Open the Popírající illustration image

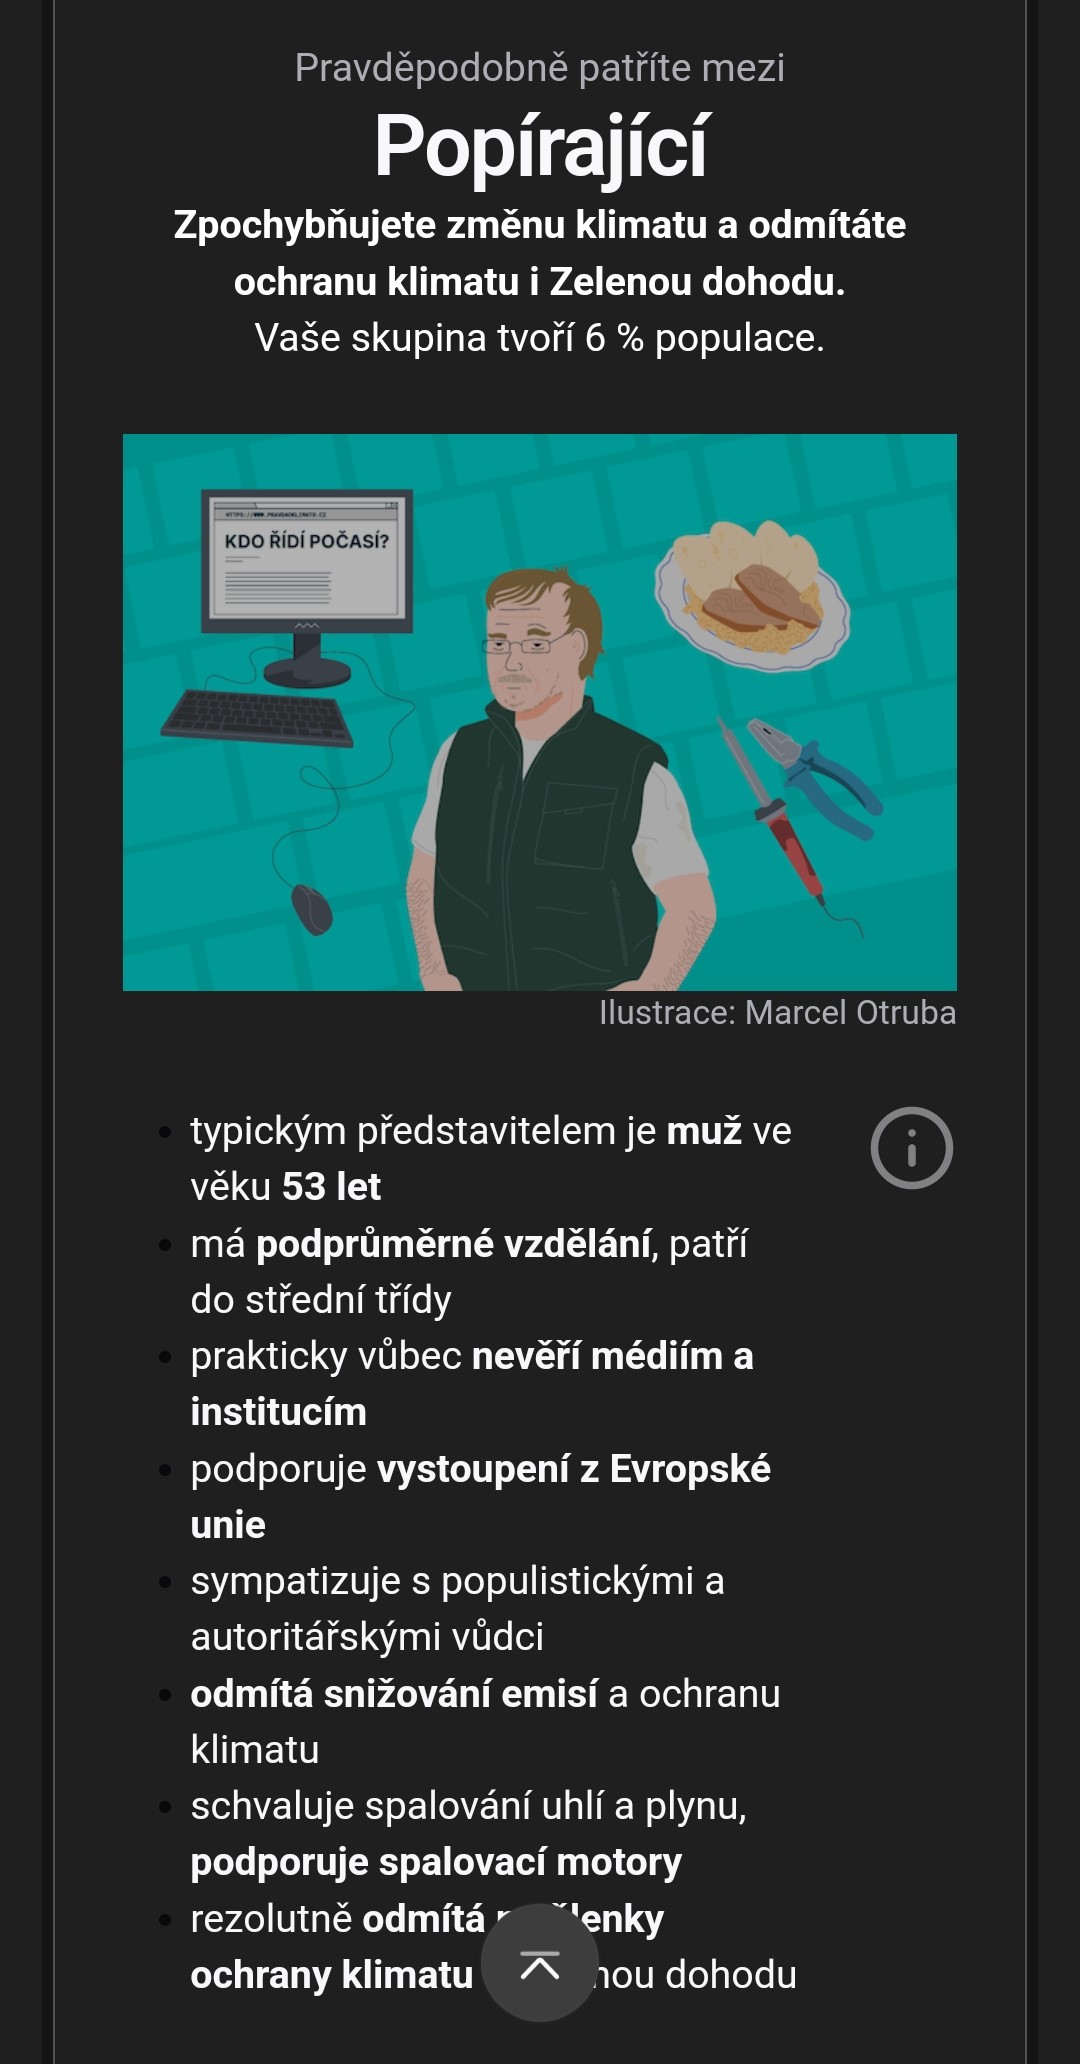540,712
